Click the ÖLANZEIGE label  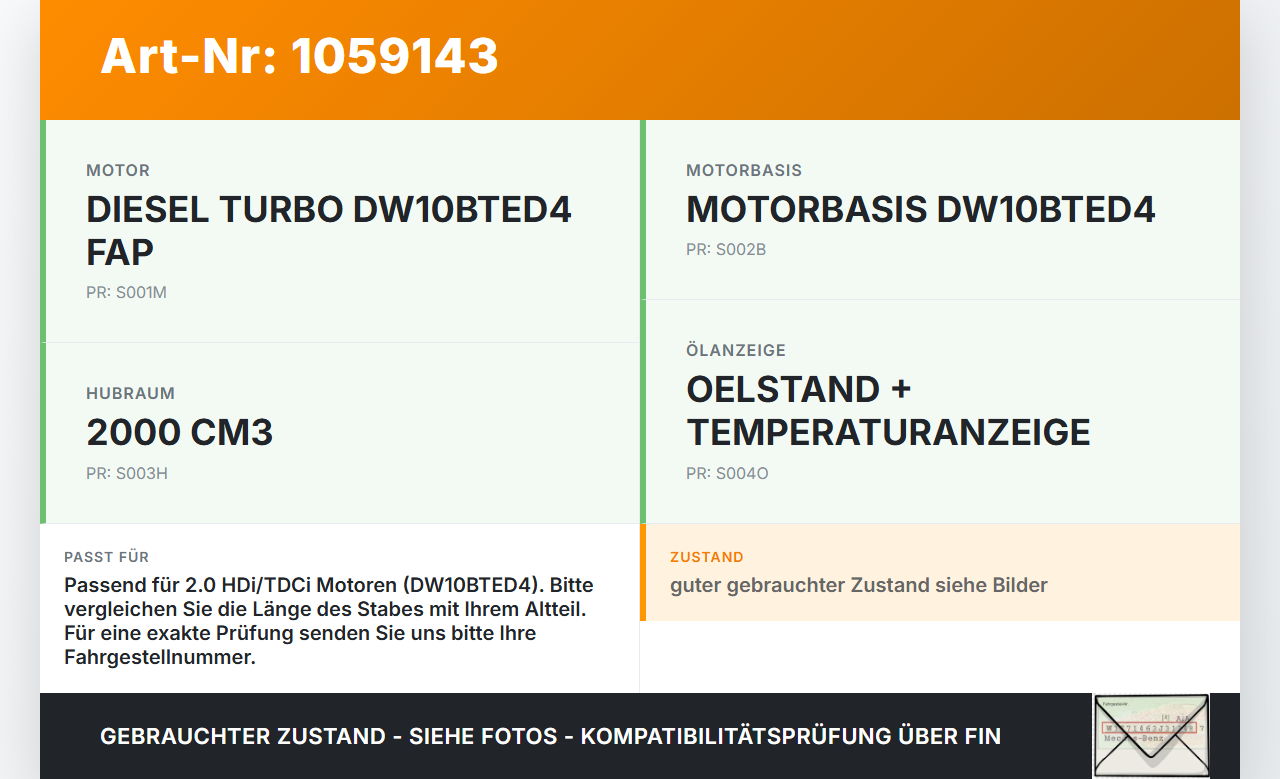(736, 351)
